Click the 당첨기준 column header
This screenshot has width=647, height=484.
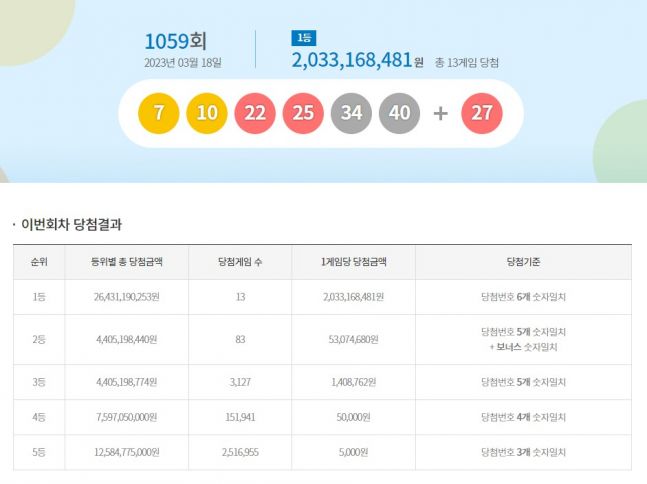523,262
